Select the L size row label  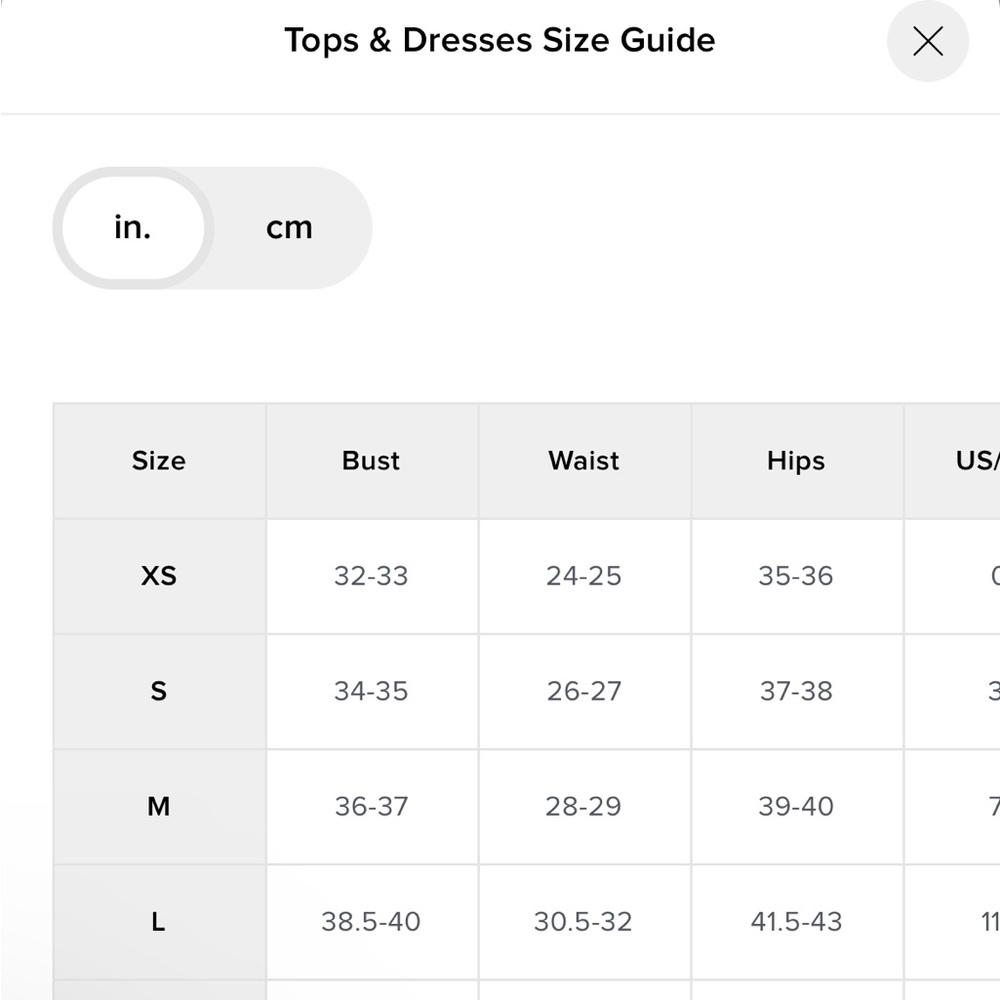159,922
